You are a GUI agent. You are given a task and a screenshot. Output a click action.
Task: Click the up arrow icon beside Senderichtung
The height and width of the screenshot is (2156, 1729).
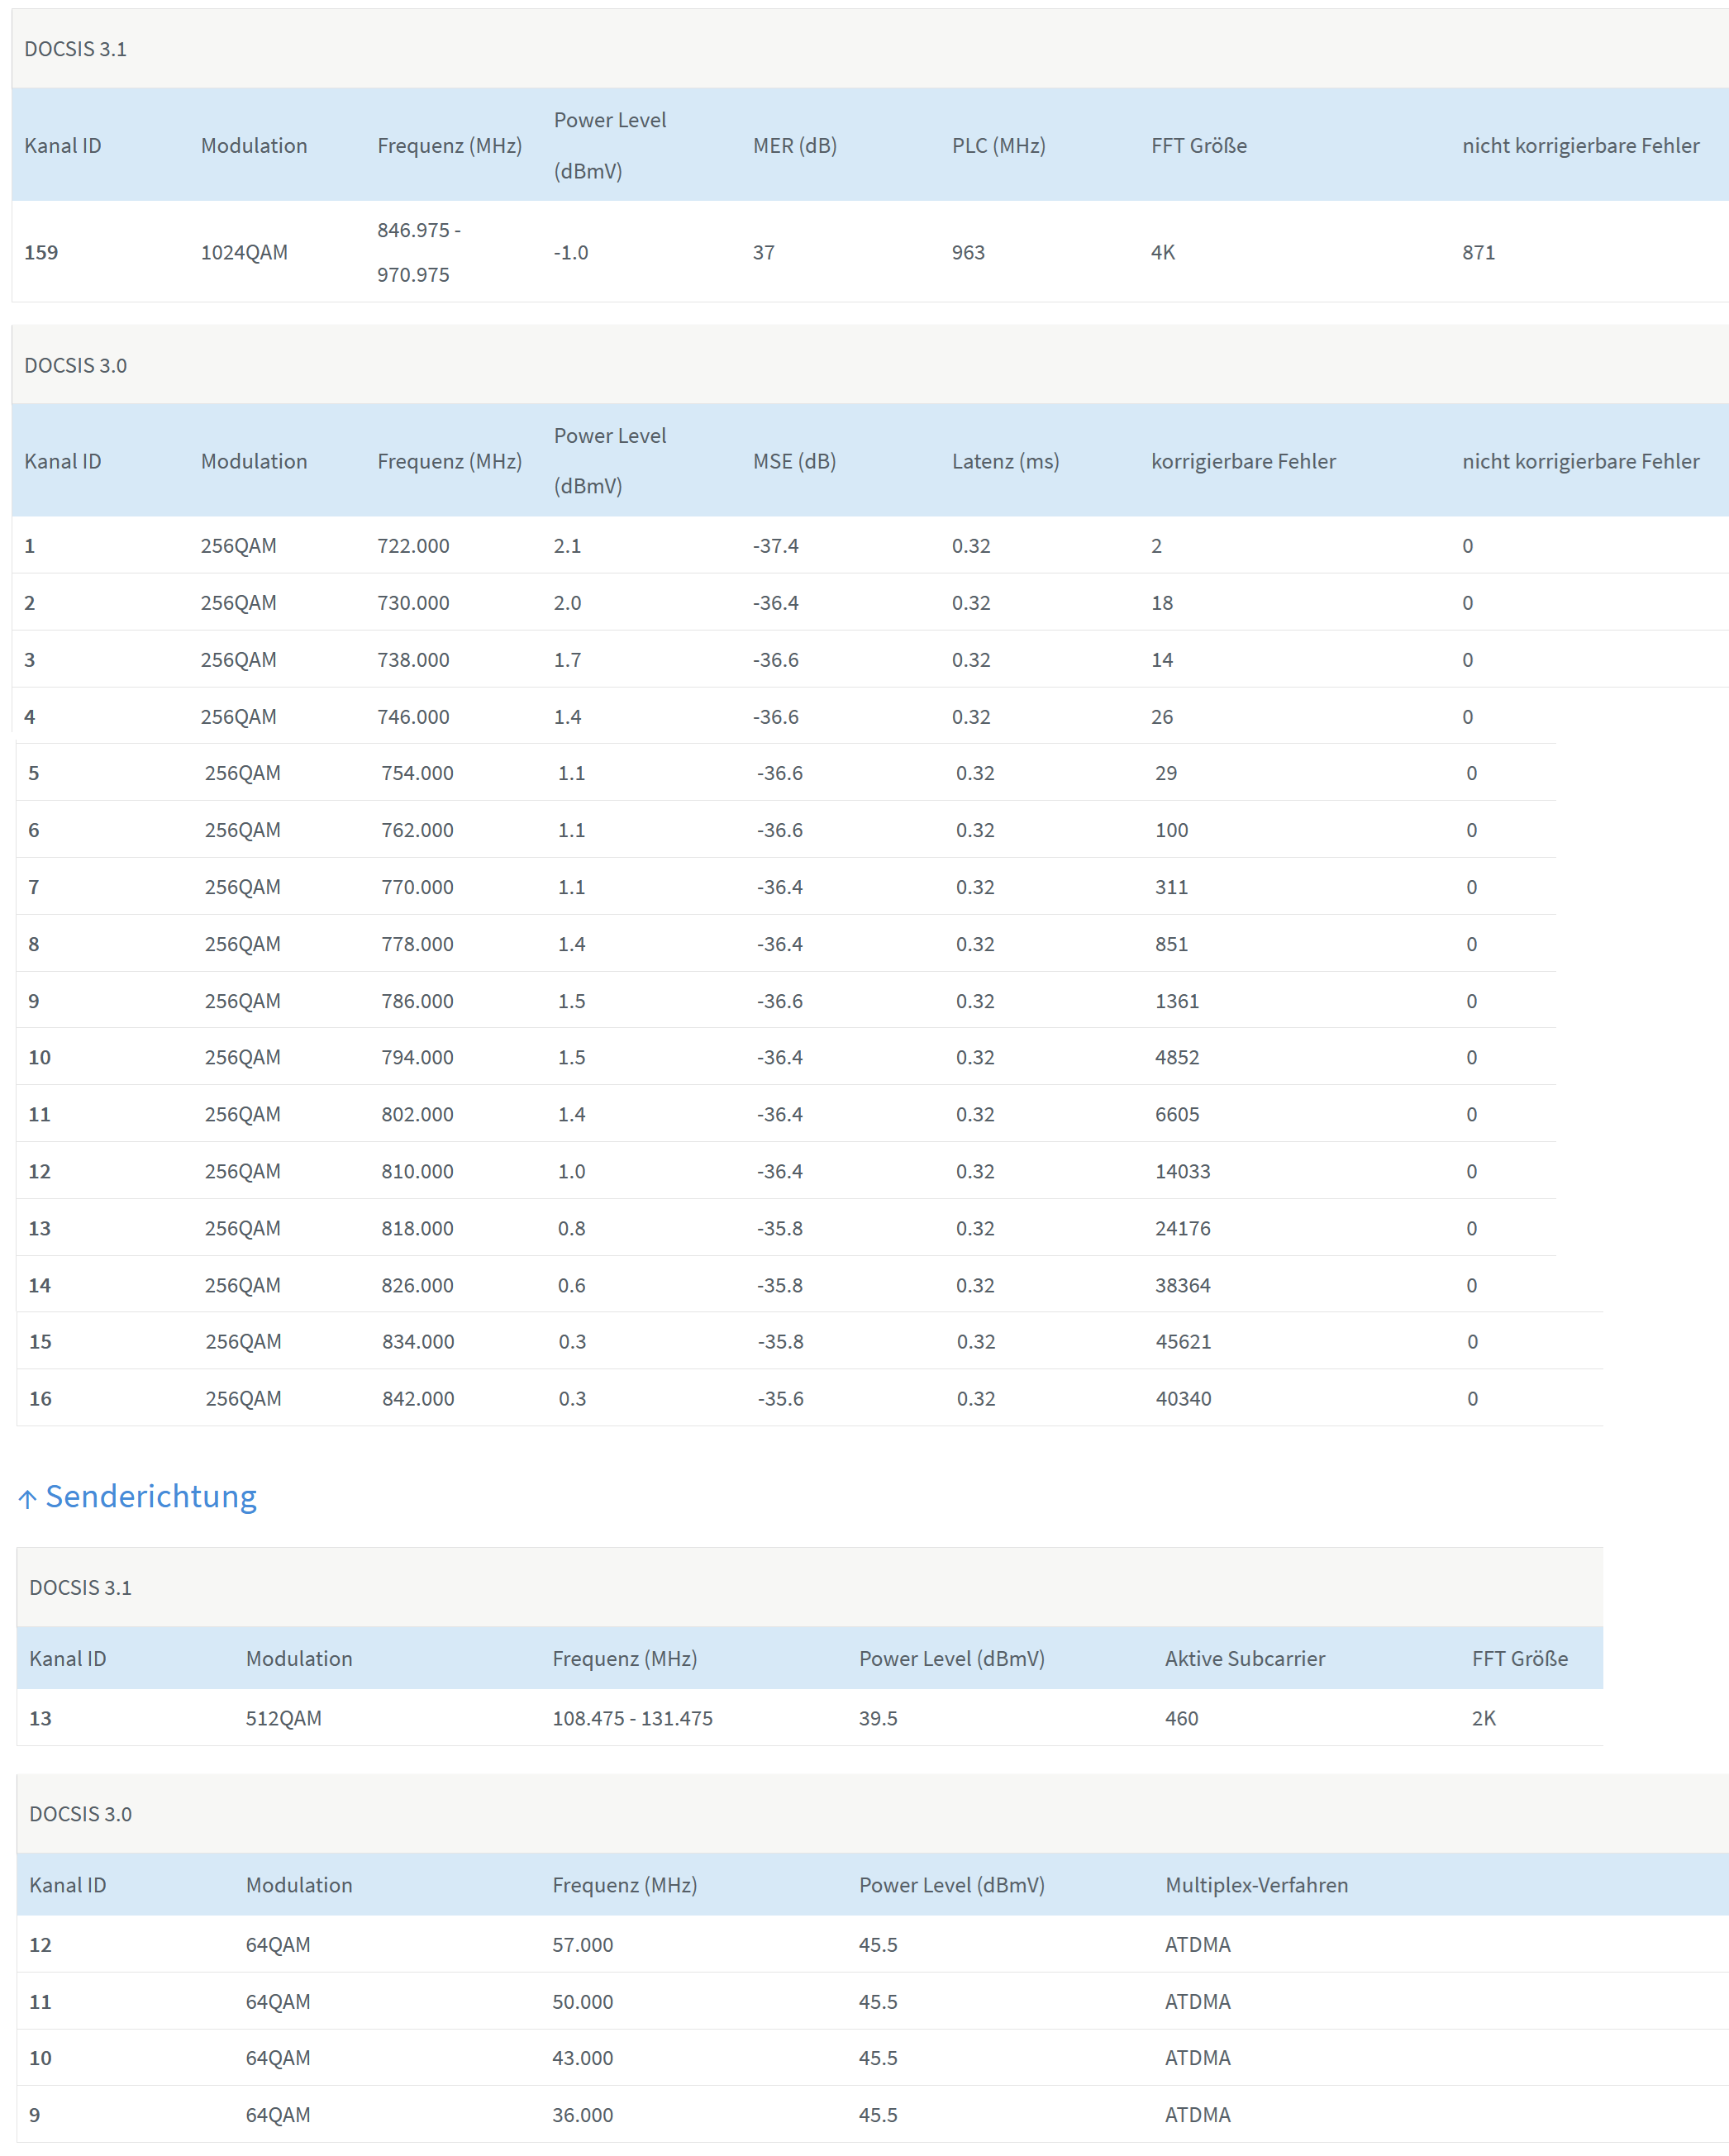coord(27,1498)
